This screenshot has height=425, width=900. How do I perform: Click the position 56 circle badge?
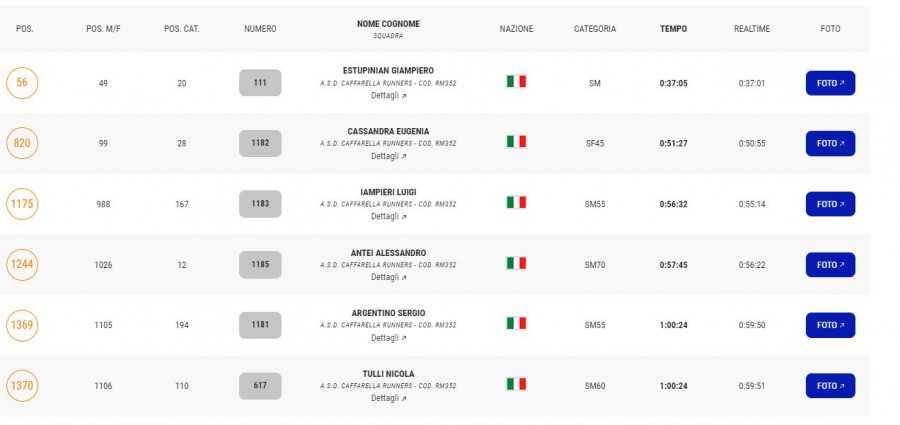pyautogui.click(x=22, y=83)
